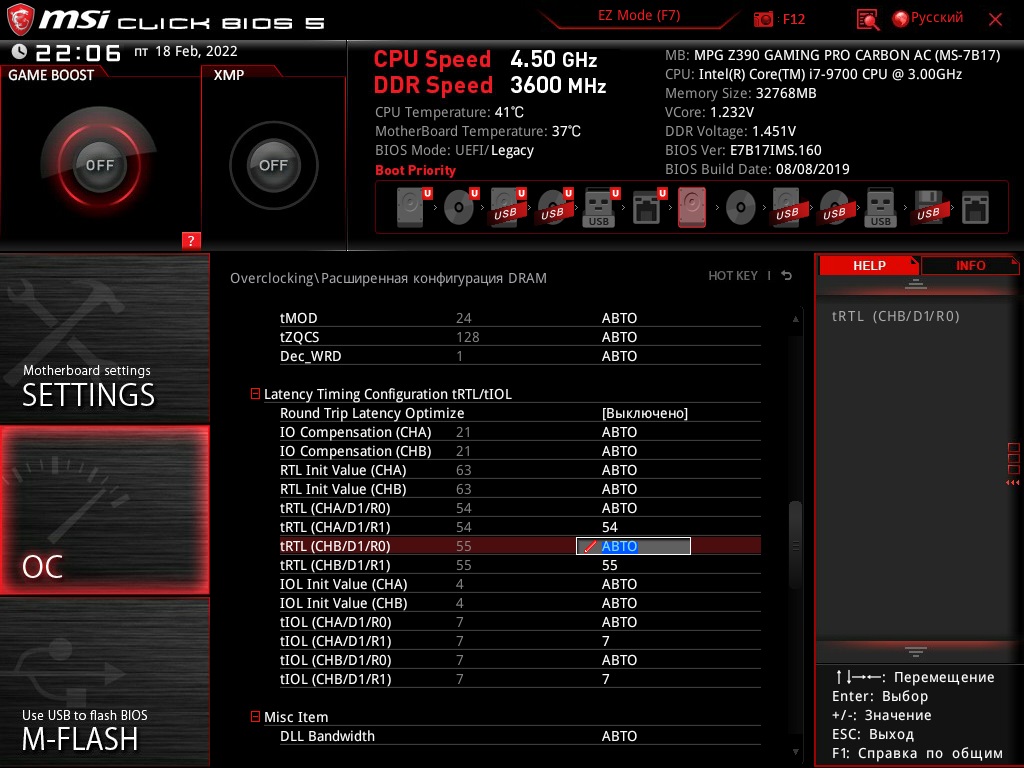Select UEFI USB CD/DVD boot icon
The height and width of the screenshot is (768, 1024).
point(554,207)
